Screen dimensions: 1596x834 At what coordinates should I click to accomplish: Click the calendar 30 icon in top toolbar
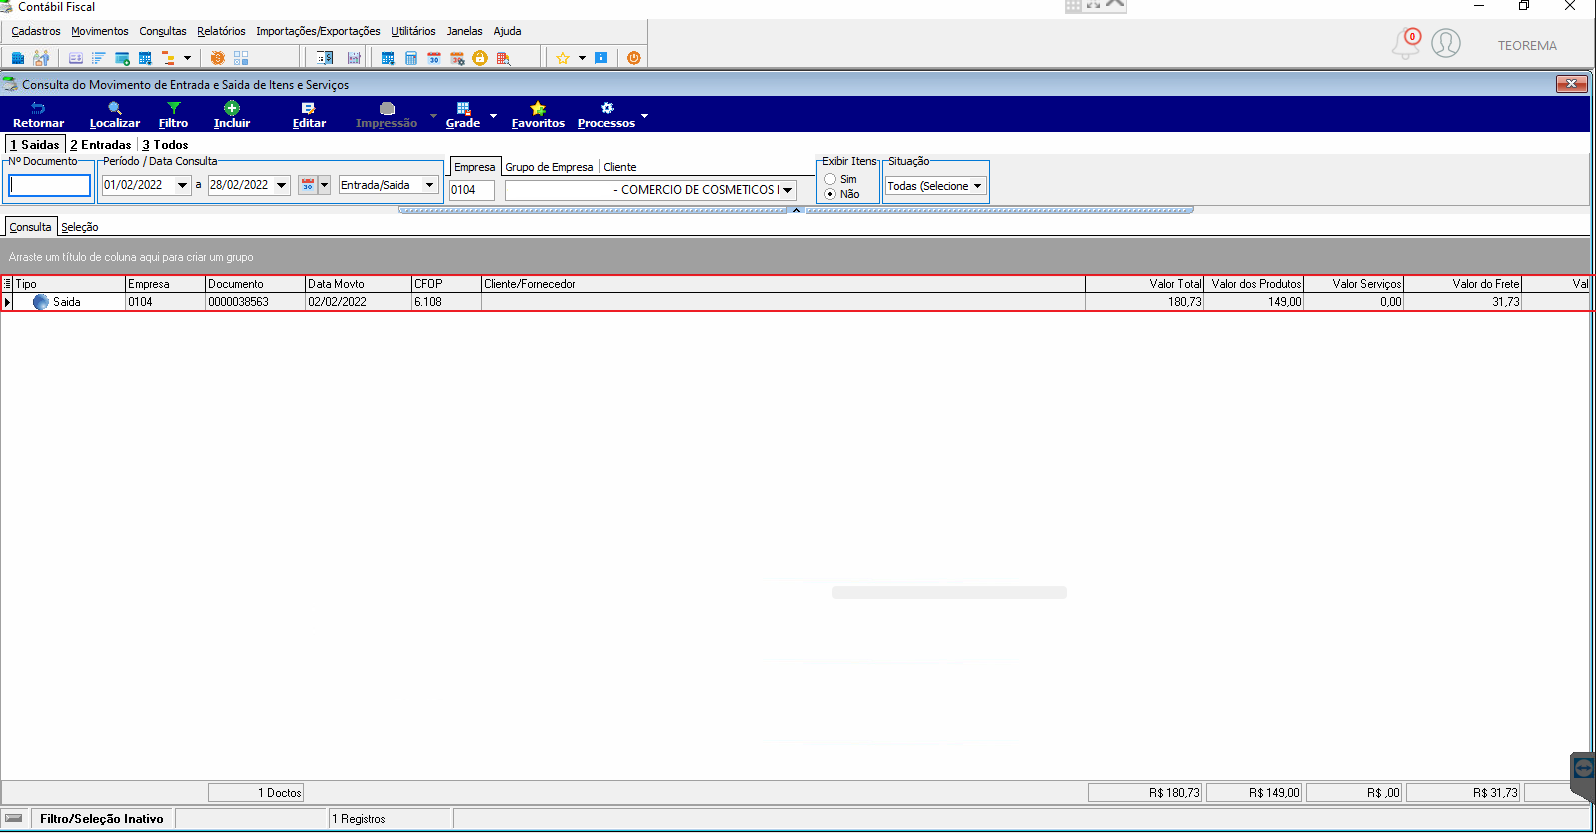(x=434, y=58)
